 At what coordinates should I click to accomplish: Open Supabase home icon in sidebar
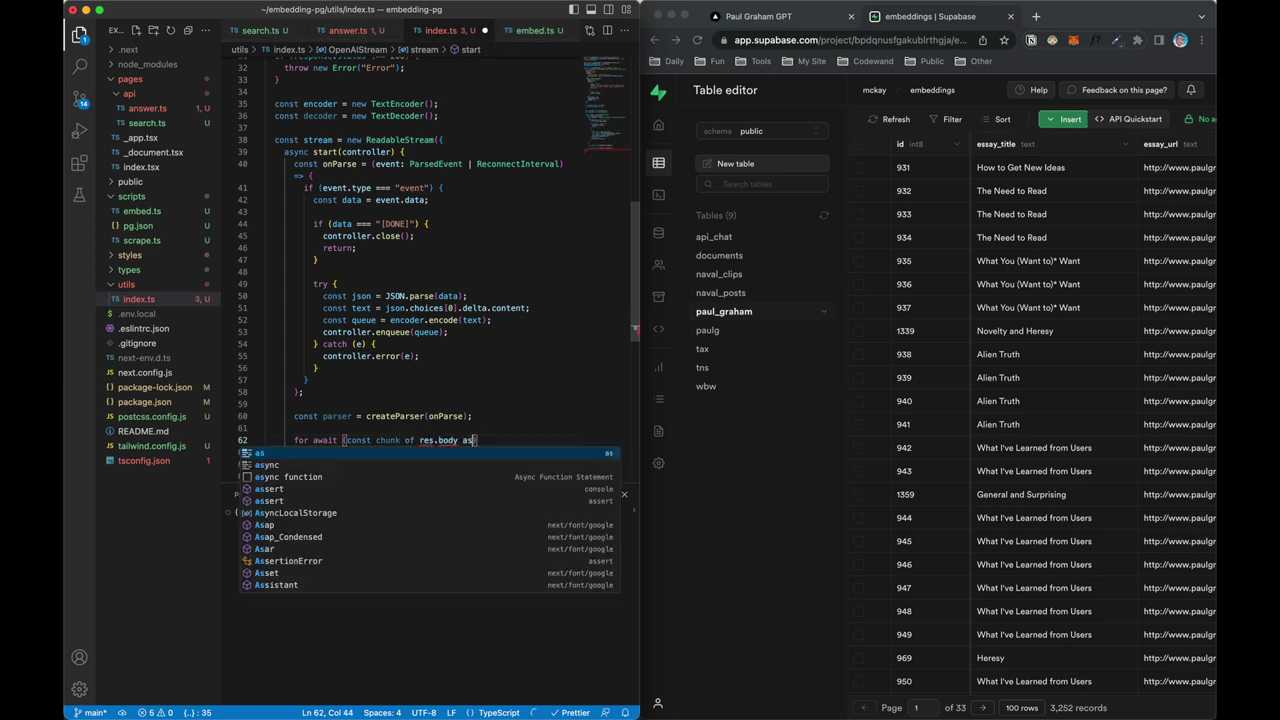(658, 125)
